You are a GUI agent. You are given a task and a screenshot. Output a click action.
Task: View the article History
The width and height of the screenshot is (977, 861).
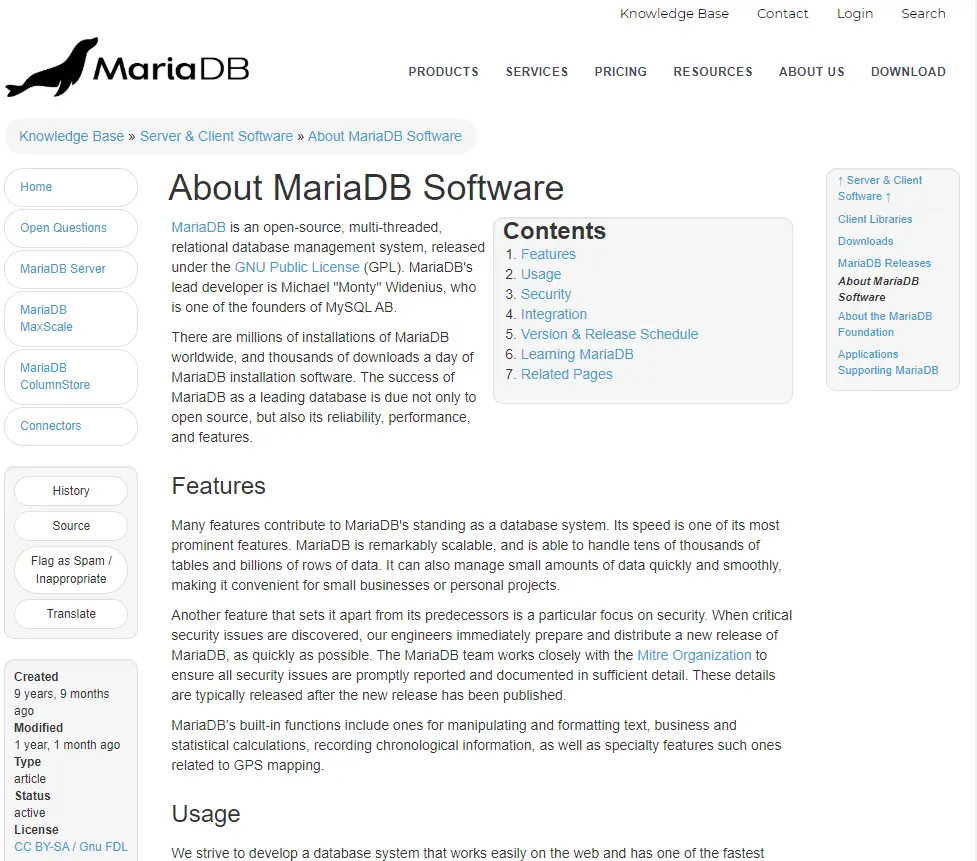pos(71,491)
